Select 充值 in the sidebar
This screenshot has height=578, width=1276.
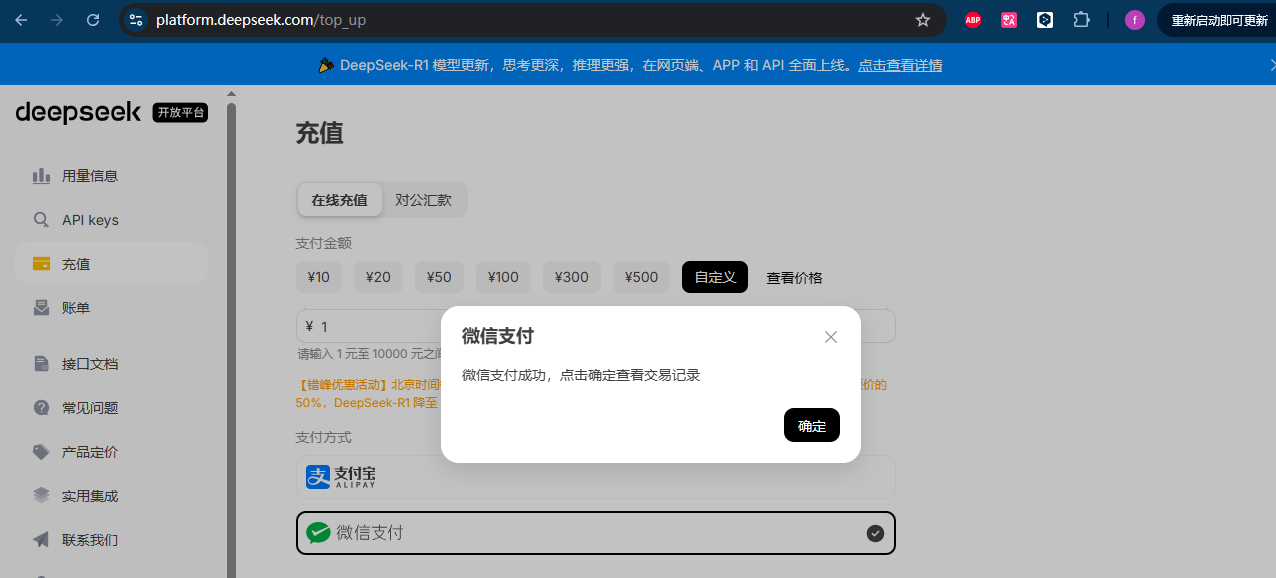111,264
